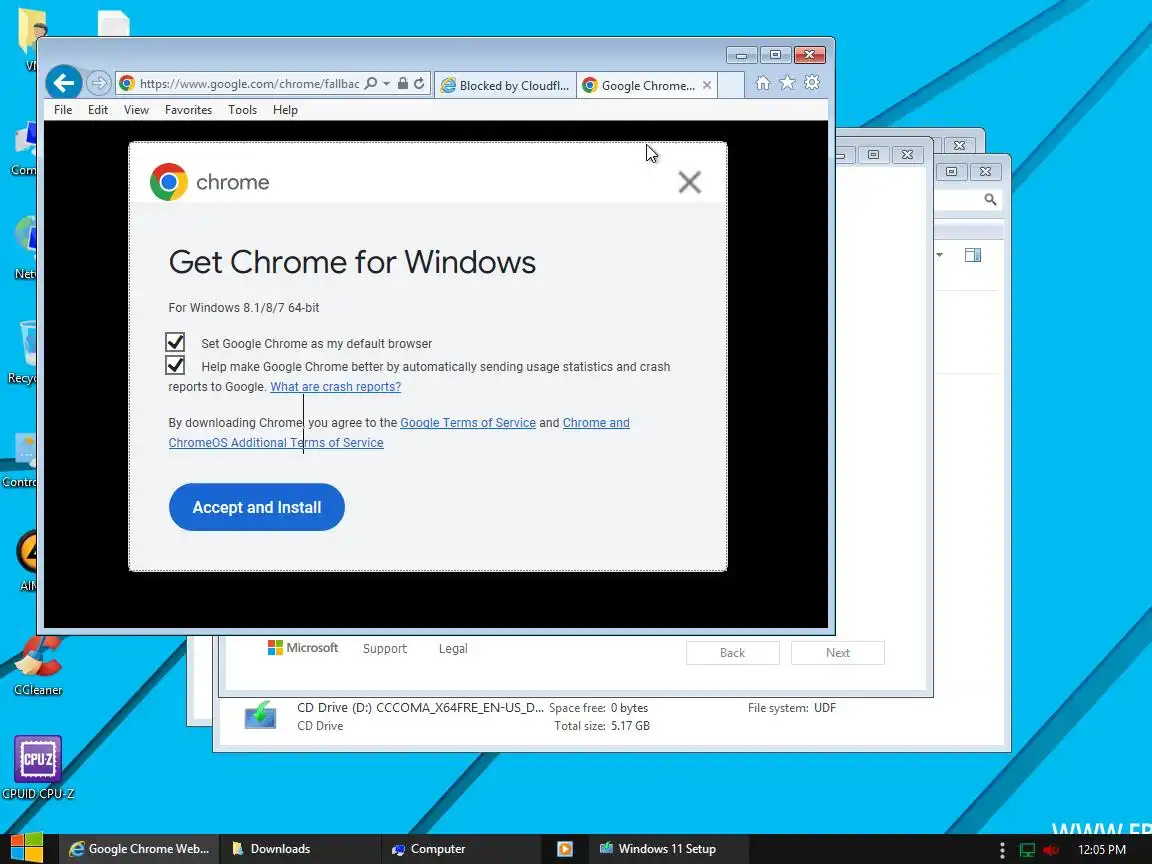Open address bar dropdown arrow
Screen dimensions: 1152x864
[386, 84]
